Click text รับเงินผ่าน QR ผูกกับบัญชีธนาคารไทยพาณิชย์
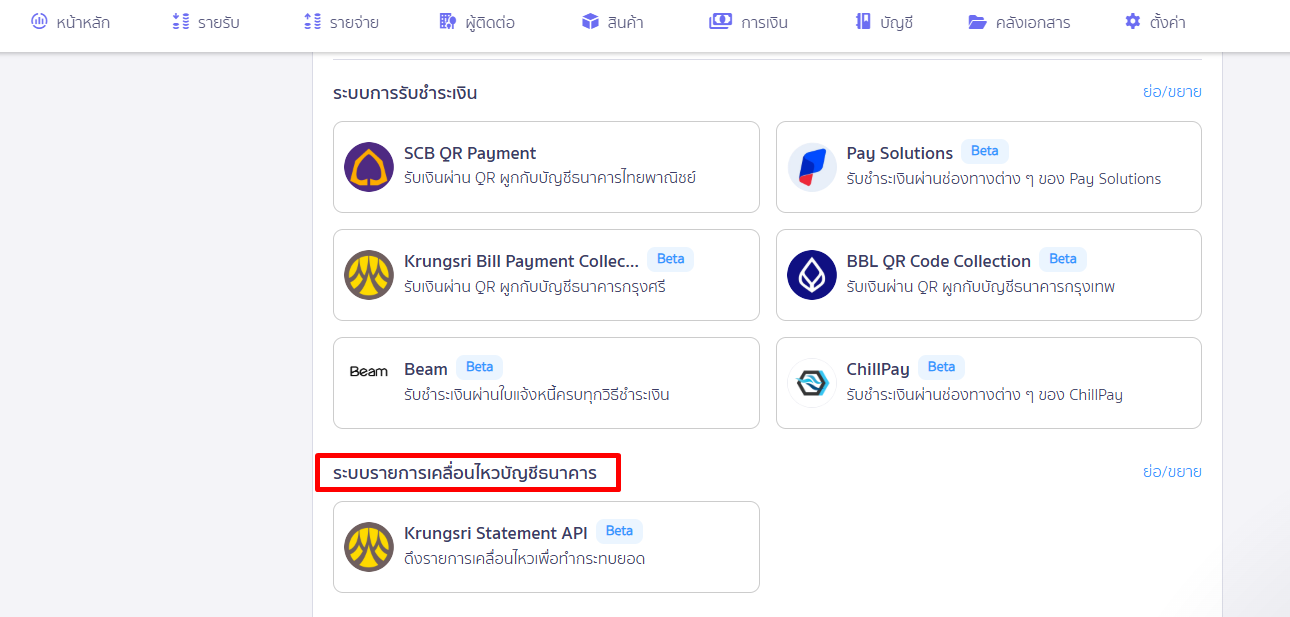 (x=550, y=179)
